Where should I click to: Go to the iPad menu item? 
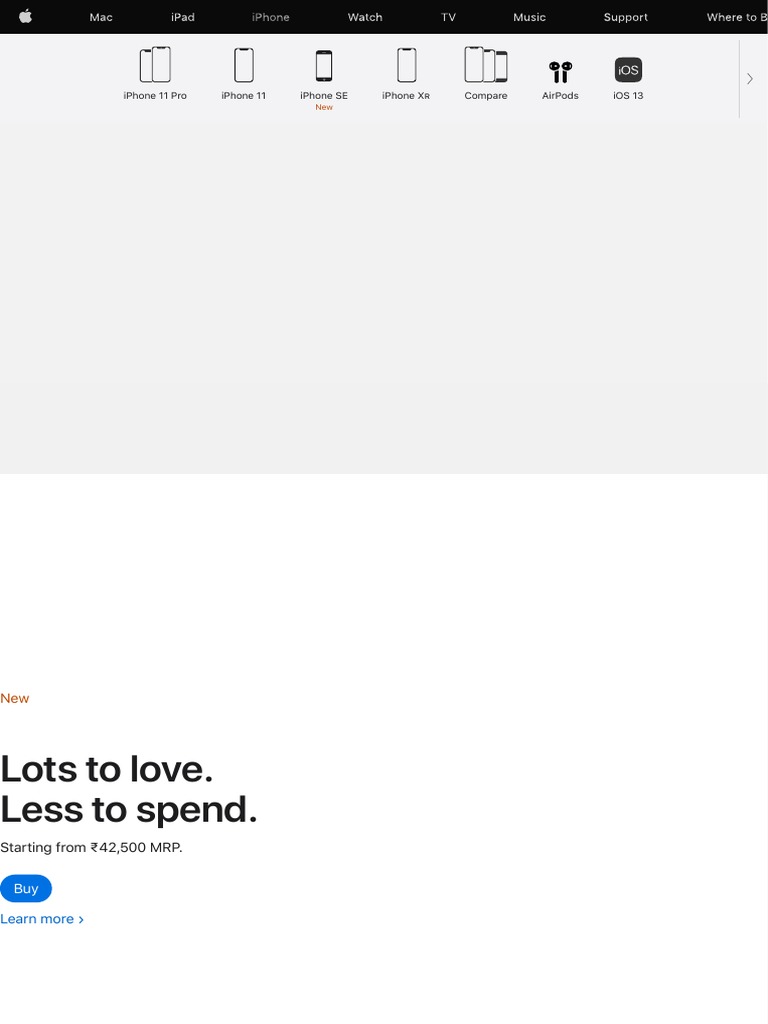pyautogui.click(x=183, y=17)
